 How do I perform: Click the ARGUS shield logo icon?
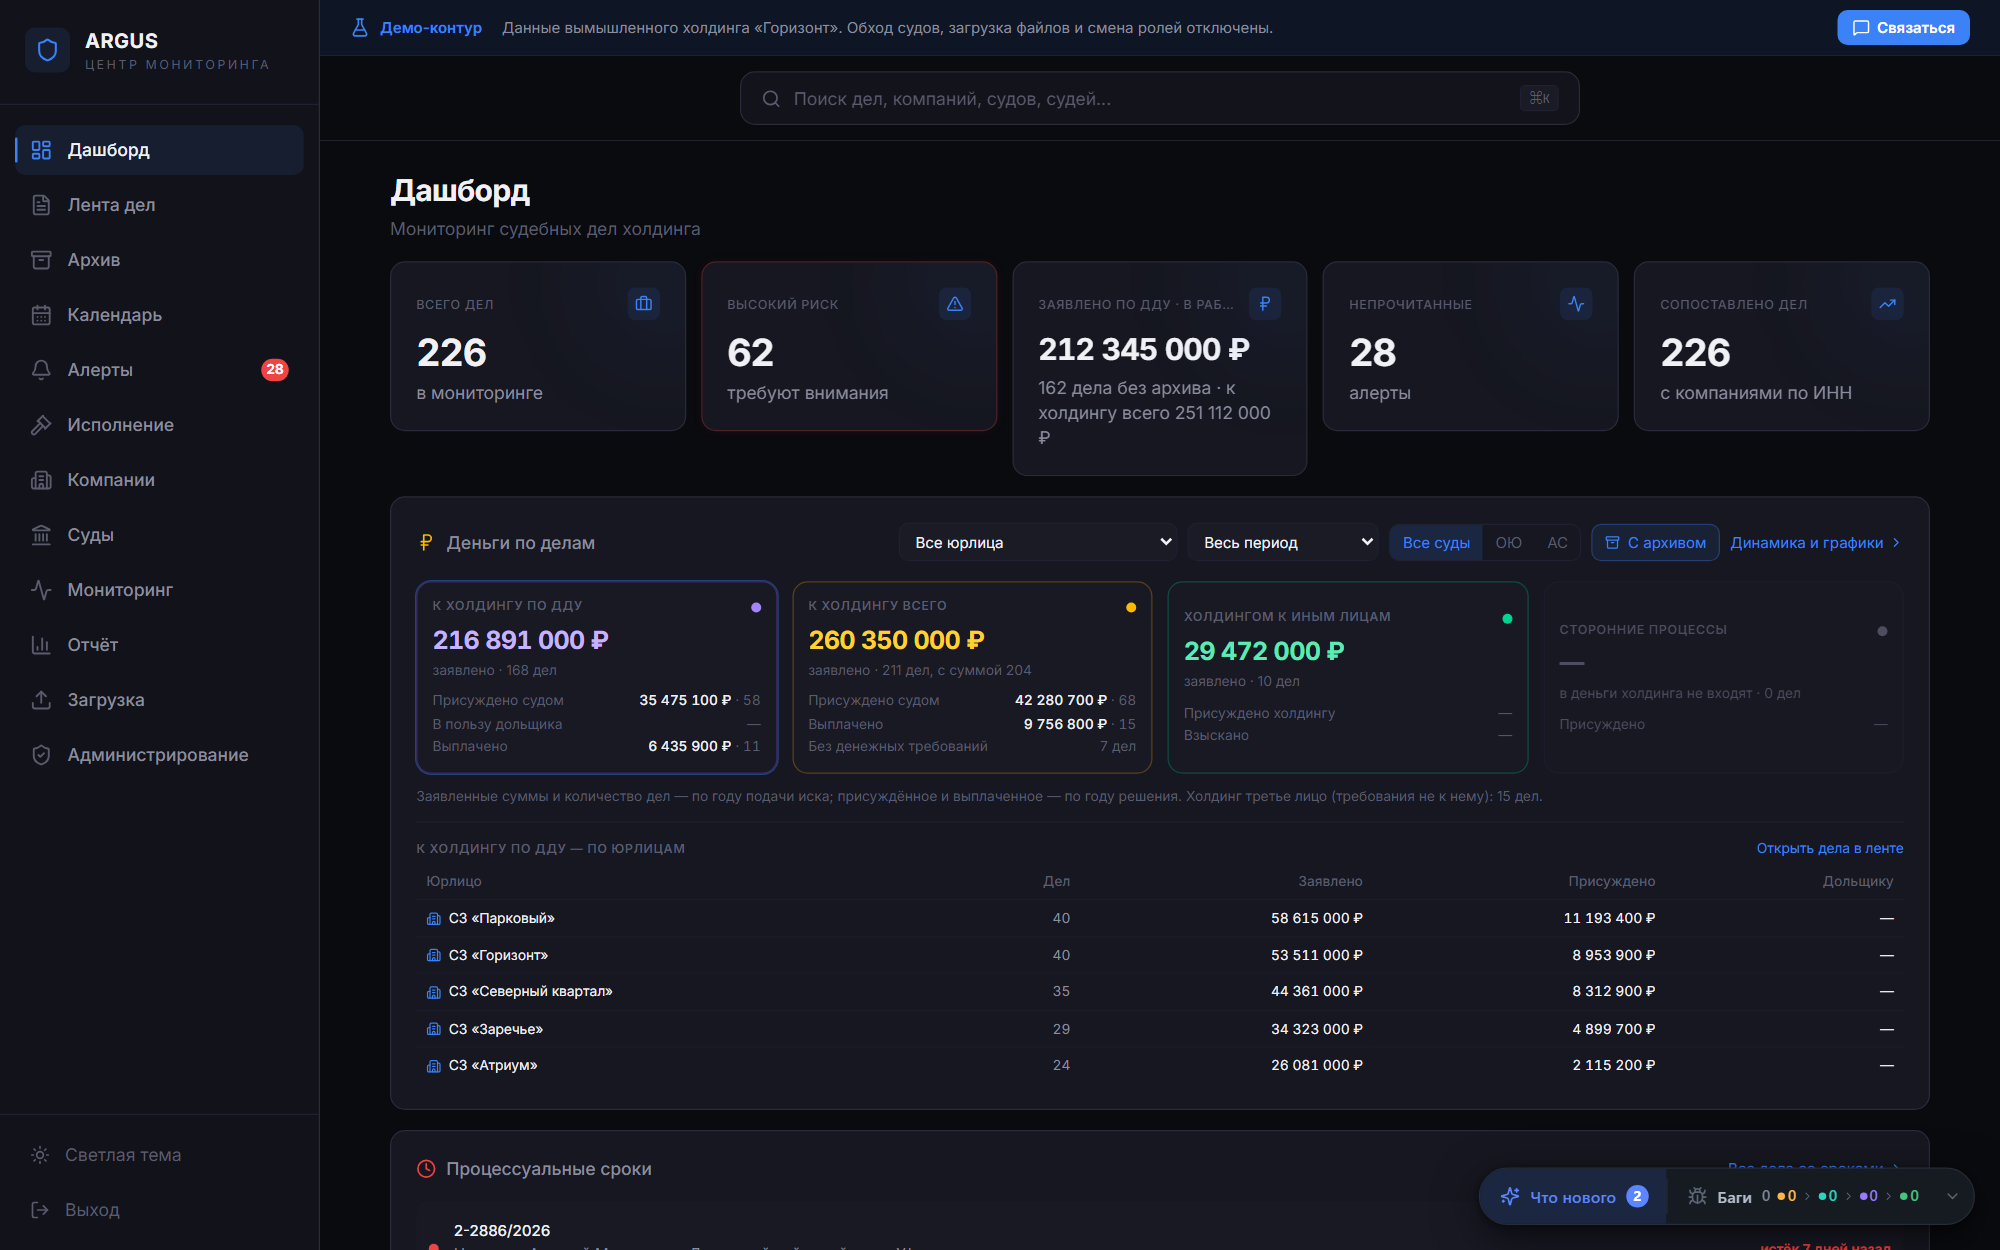coord(47,50)
